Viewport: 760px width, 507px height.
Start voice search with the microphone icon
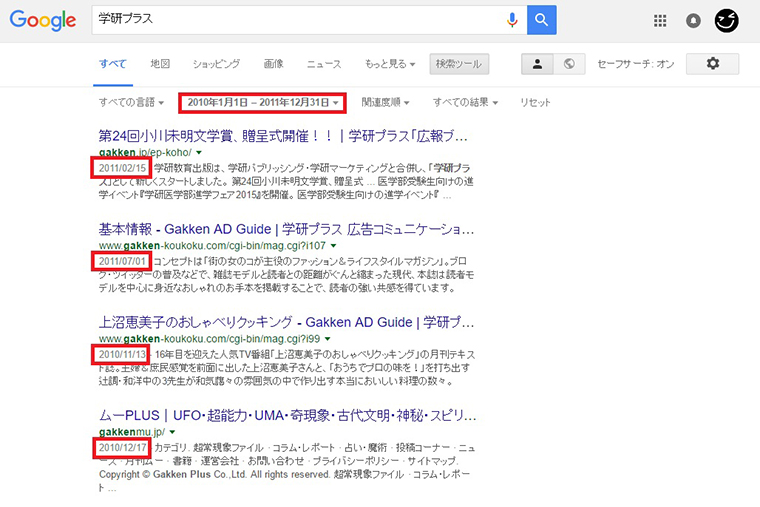click(x=512, y=20)
